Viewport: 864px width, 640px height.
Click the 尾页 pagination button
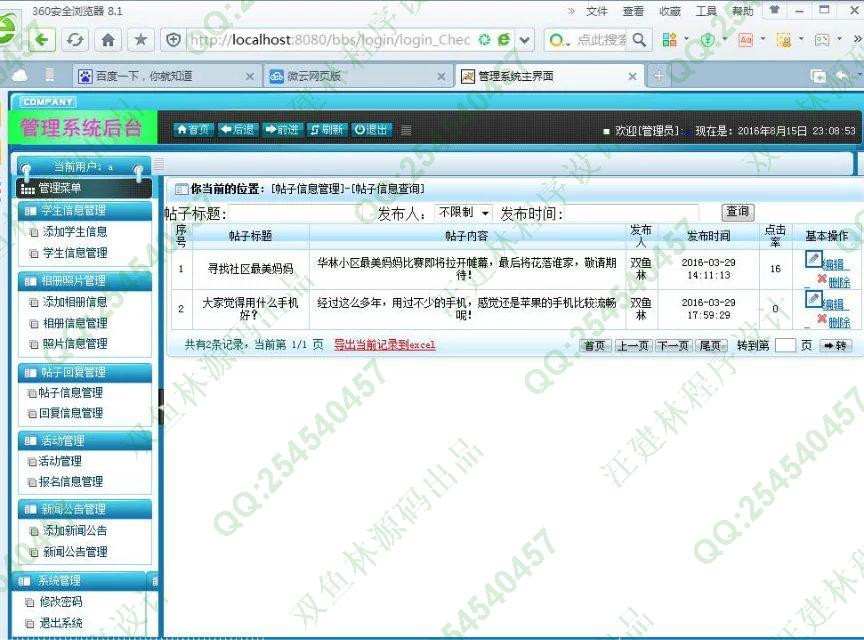(711, 346)
